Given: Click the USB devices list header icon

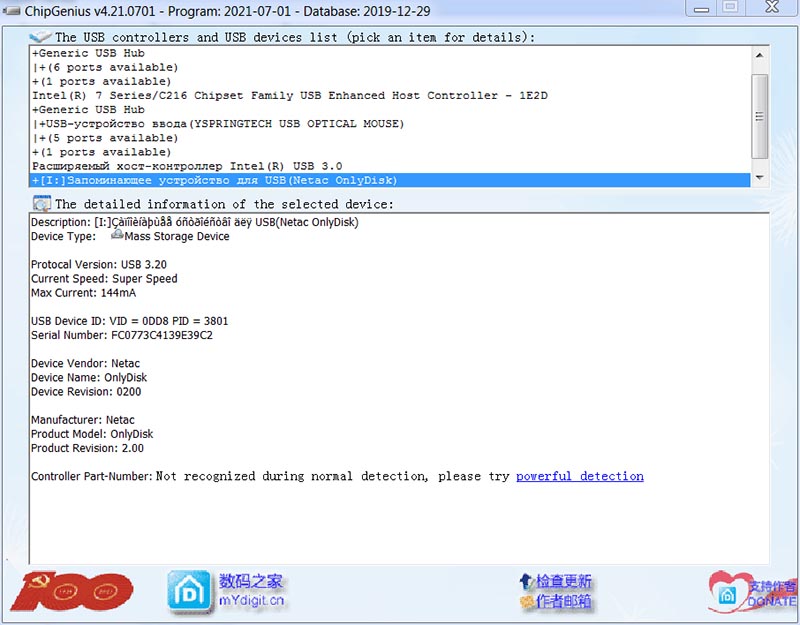Looking at the screenshot, I should tap(40, 37).
